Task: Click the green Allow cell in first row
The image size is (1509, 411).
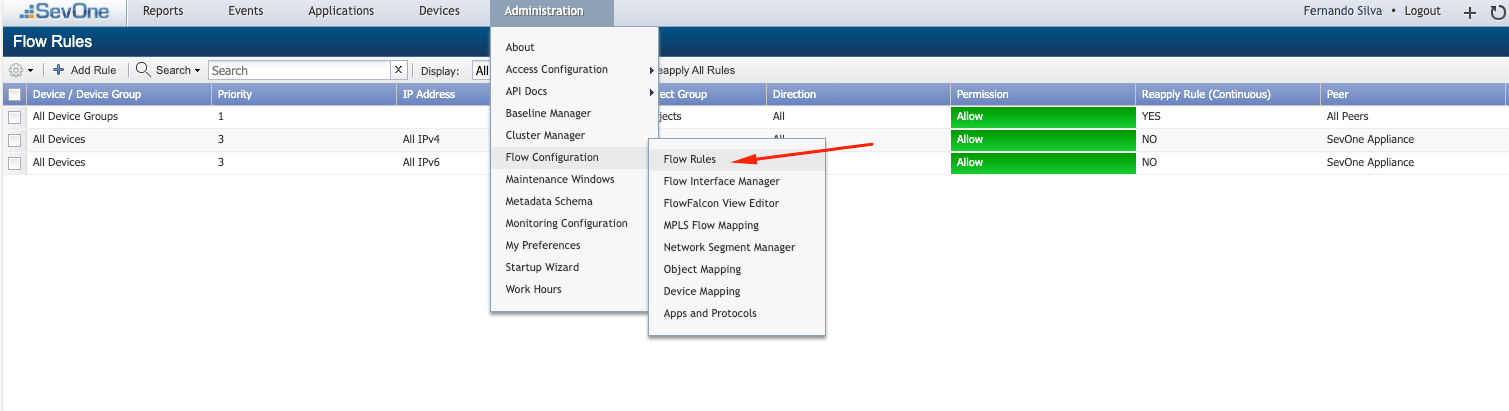Action: click(x=1043, y=116)
